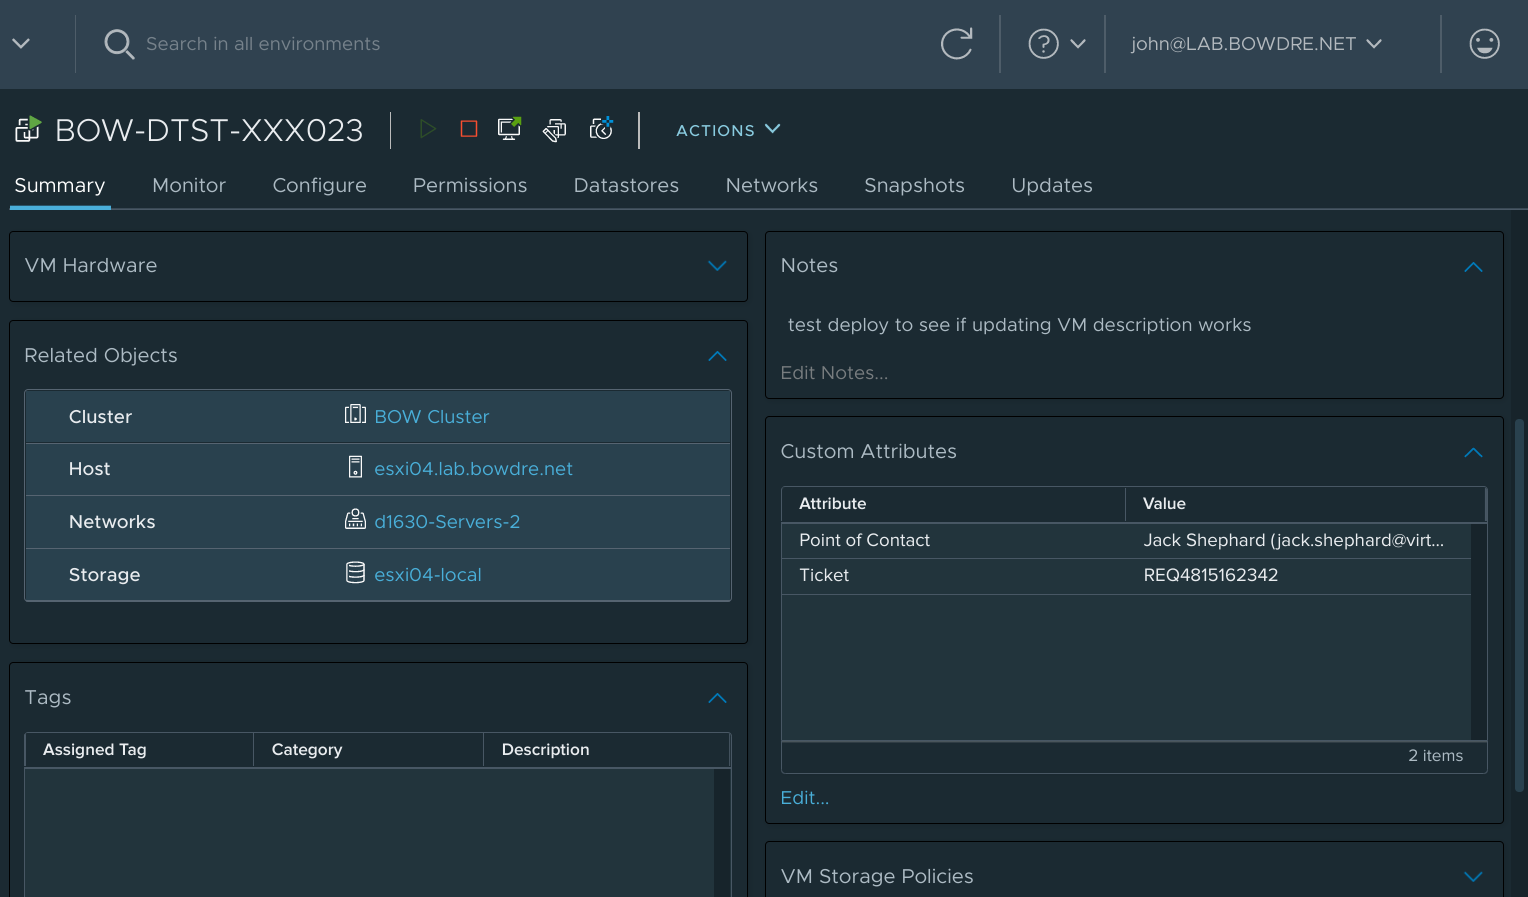Open the BOW Cluster link
The image size is (1528, 897).
pyautogui.click(x=432, y=417)
